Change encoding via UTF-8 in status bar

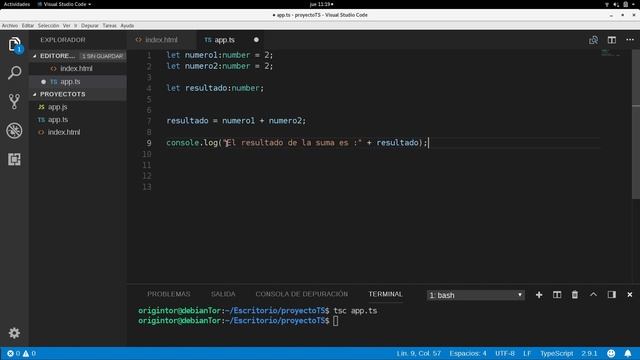click(x=505, y=353)
